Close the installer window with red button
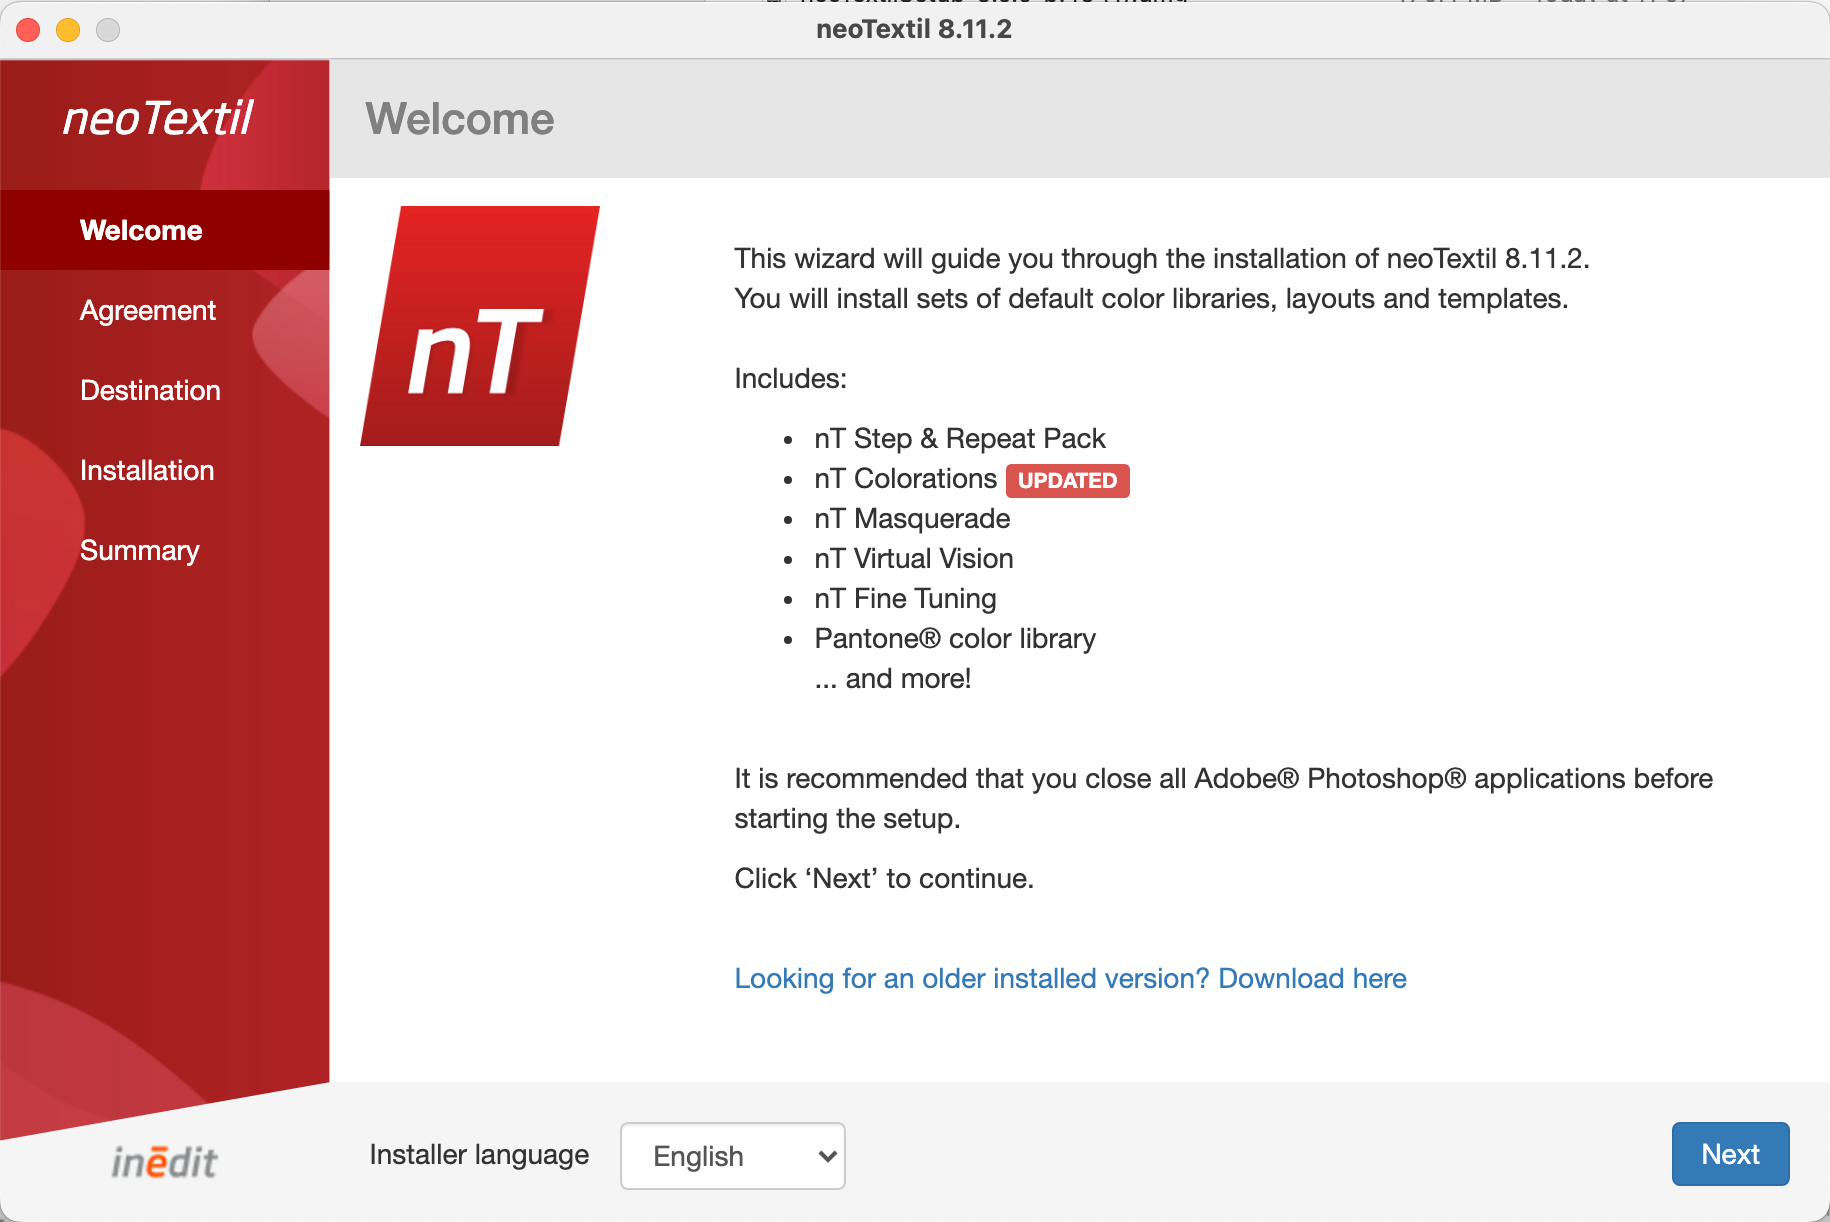This screenshot has height=1222, width=1830. pos(28,30)
